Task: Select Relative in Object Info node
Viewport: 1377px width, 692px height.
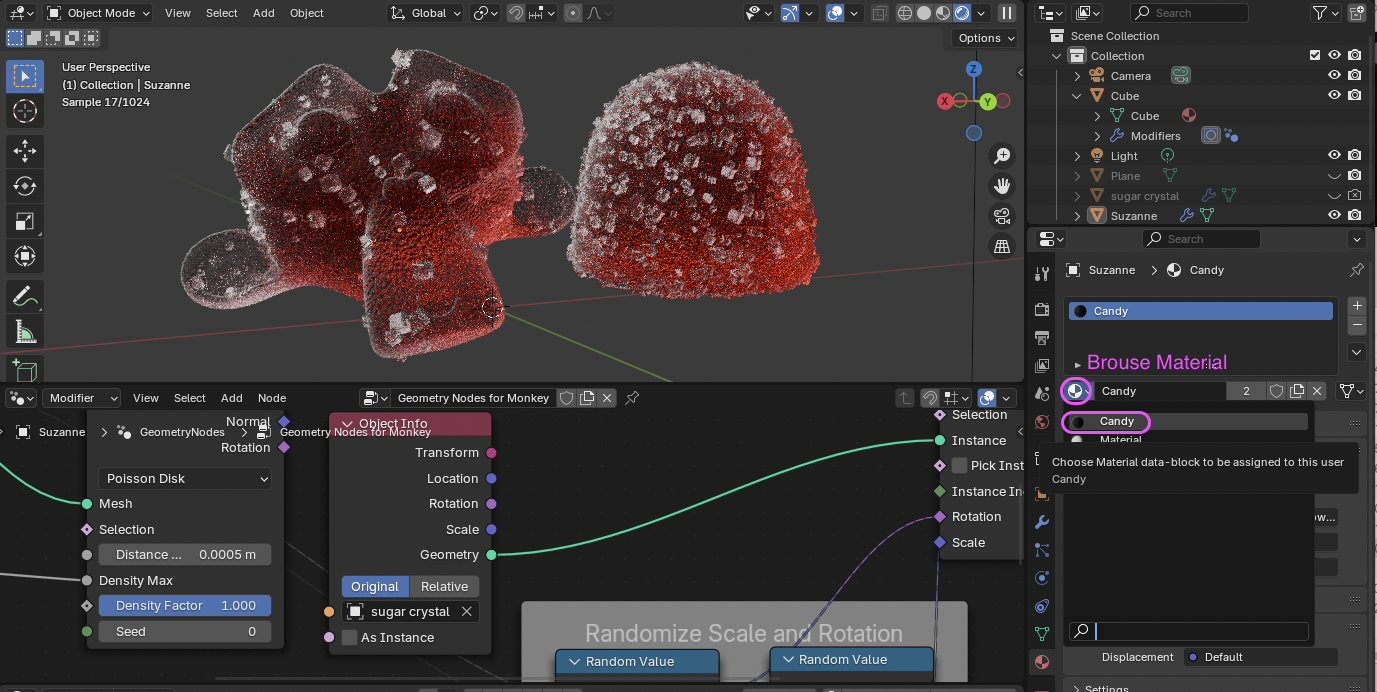Action: pyautogui.click(x=444, y=587)
